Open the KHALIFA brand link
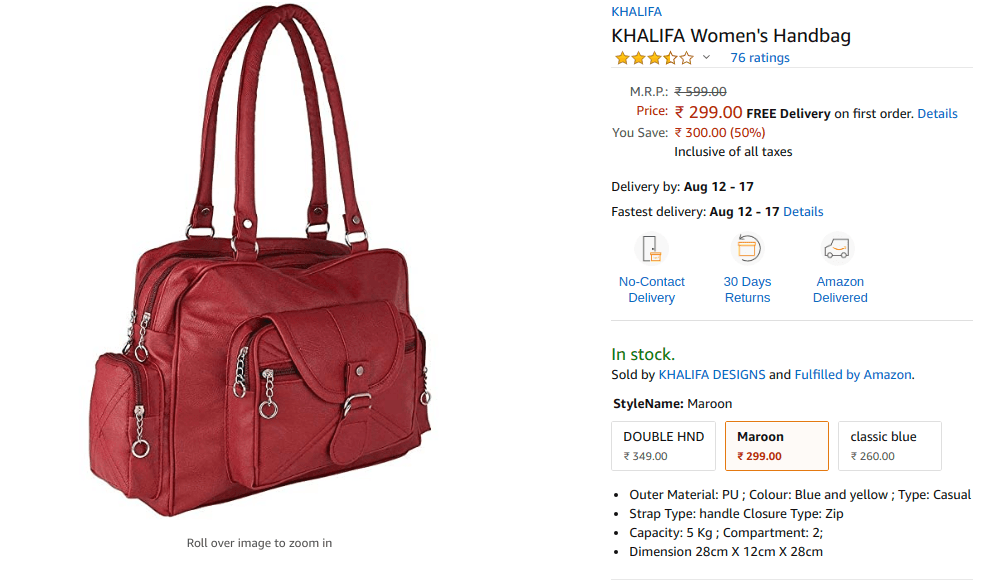The height and width of the screenshot is (582, 986). click(x=636, y=11)
